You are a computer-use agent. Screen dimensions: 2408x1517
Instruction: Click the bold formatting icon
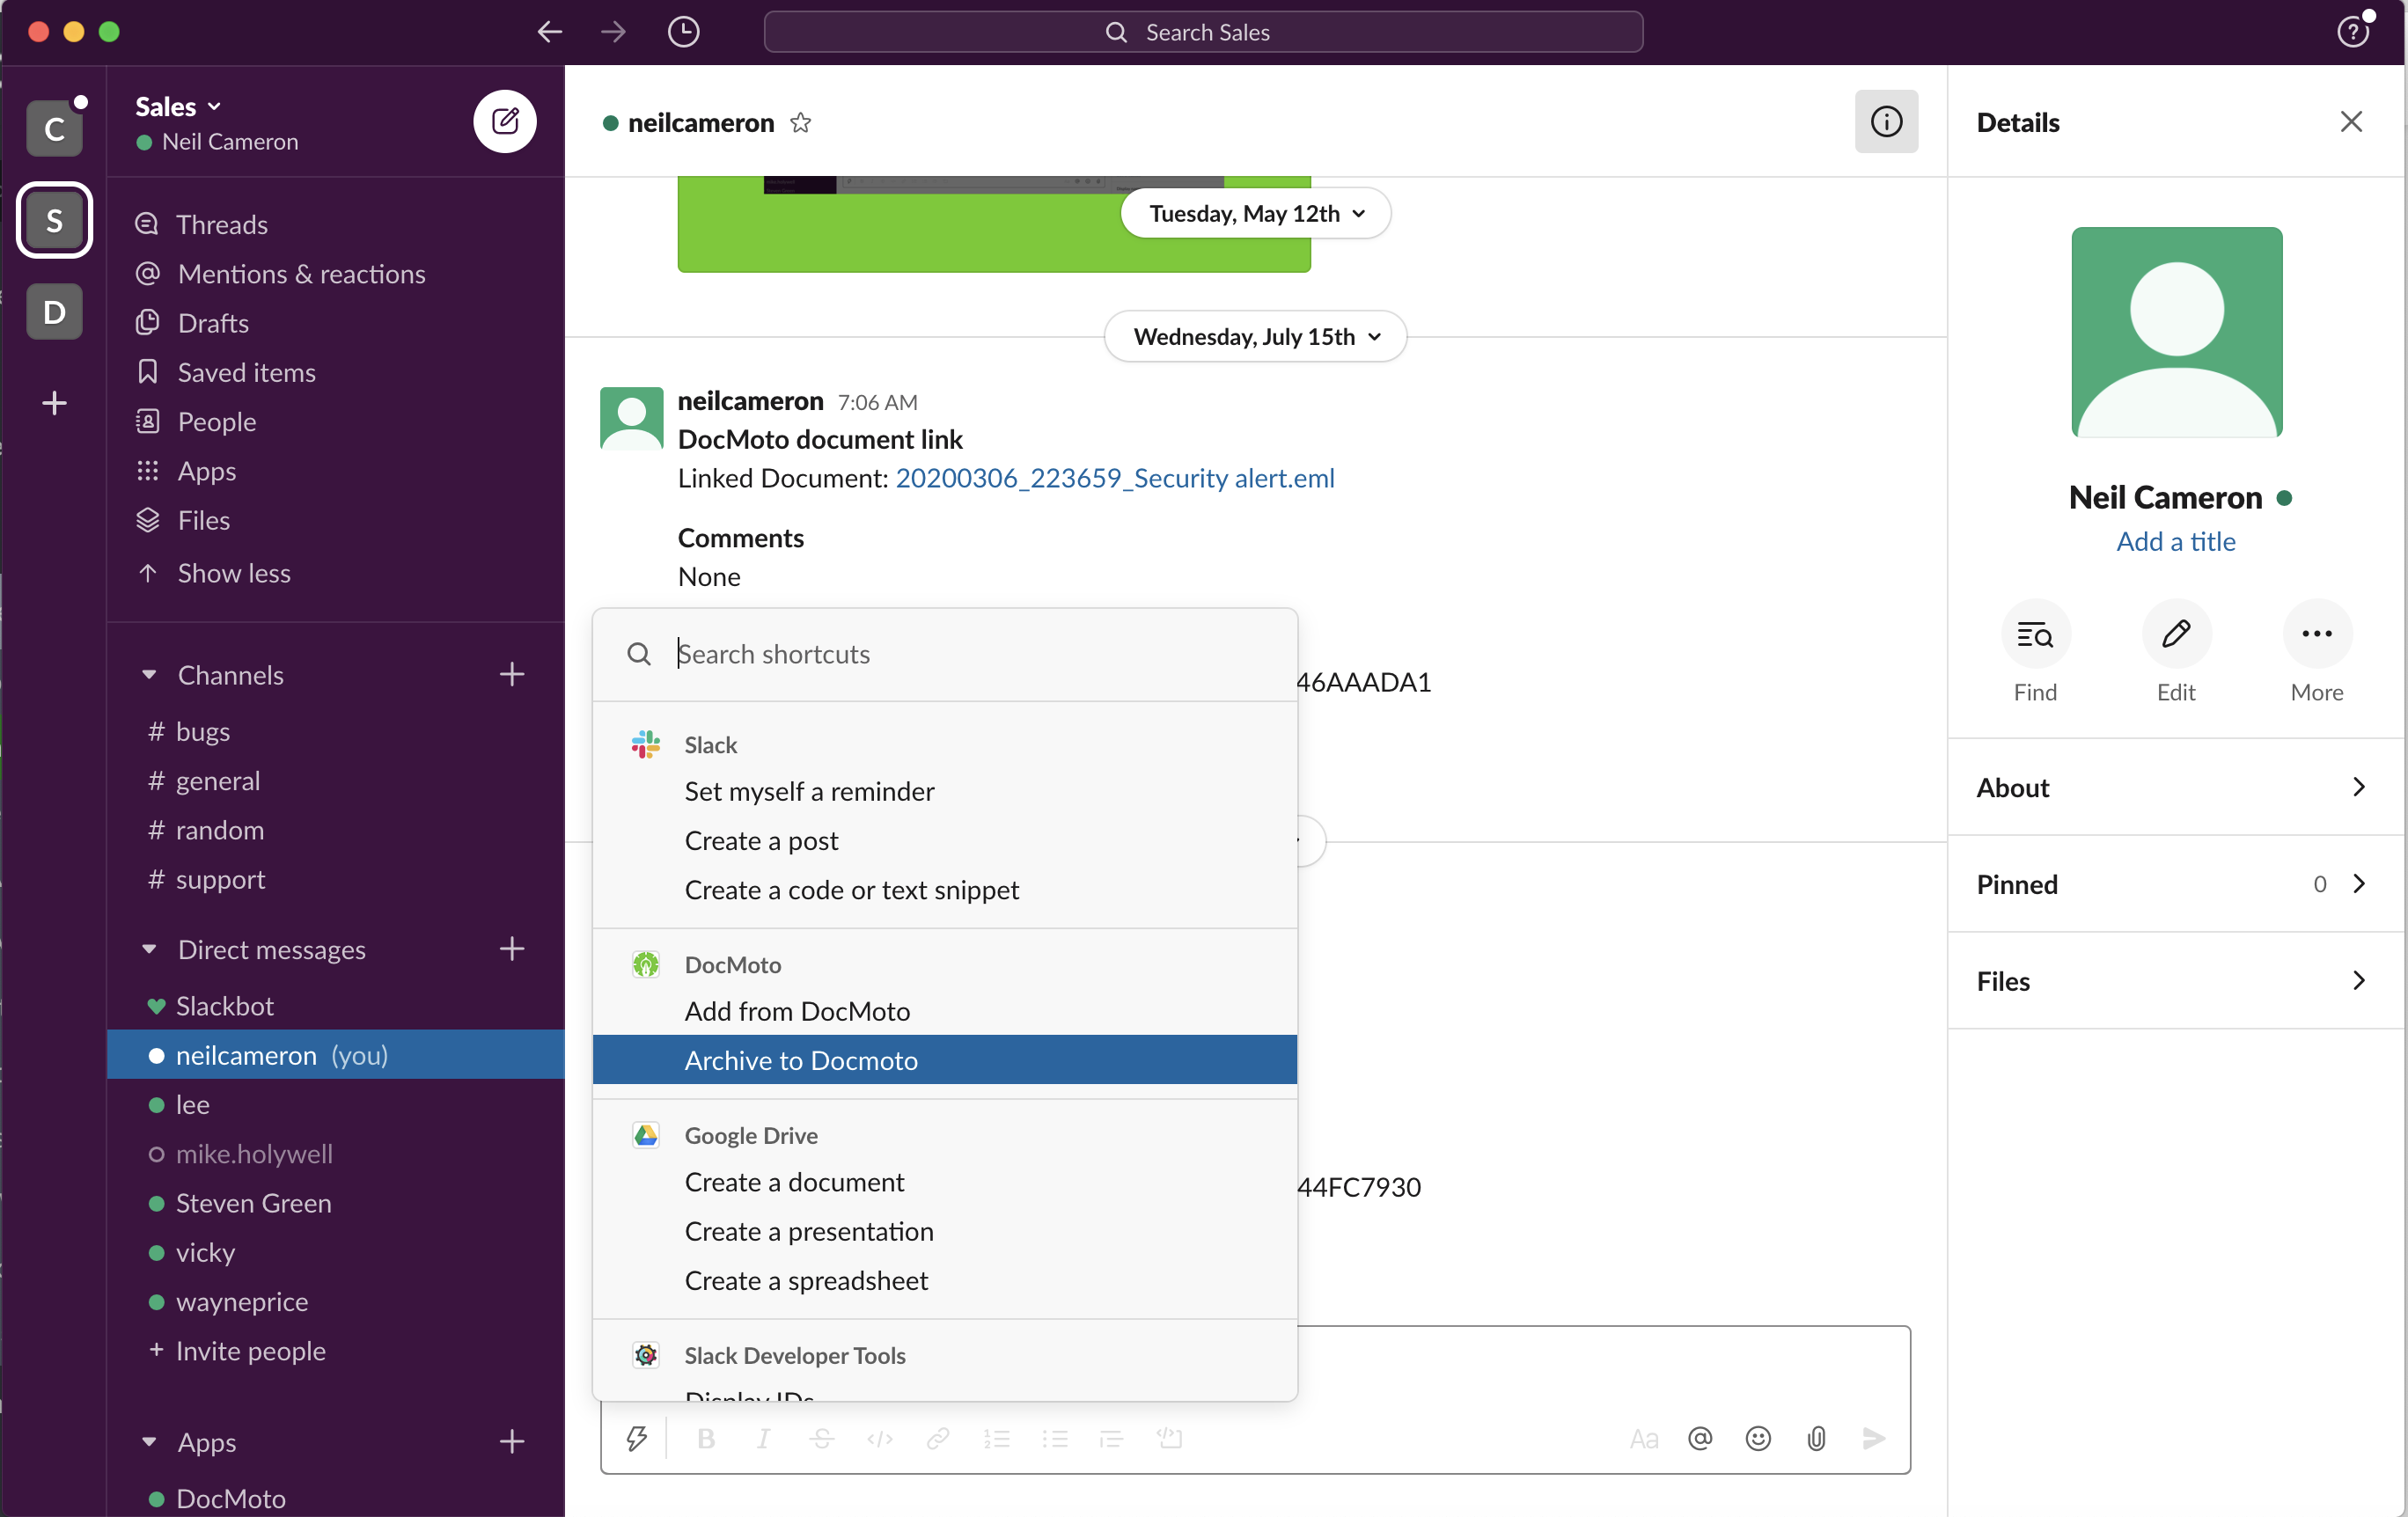[706, 1437]
